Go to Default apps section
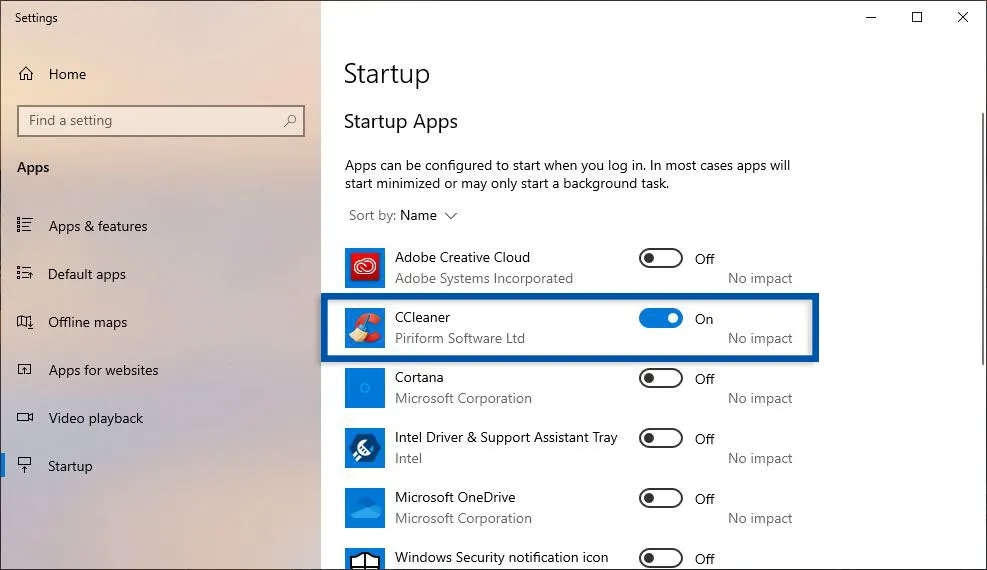The height and width of the screenshot is (570, 987). pyautogui.click(x=87, y=274)
